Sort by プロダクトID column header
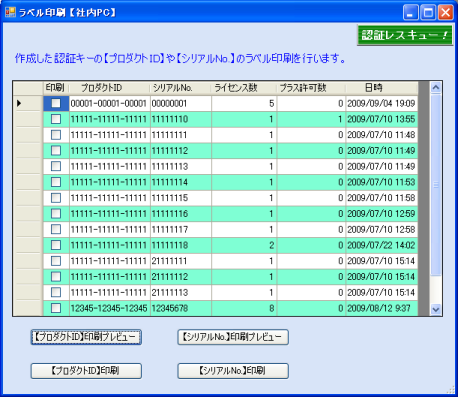 pos(110,88)
